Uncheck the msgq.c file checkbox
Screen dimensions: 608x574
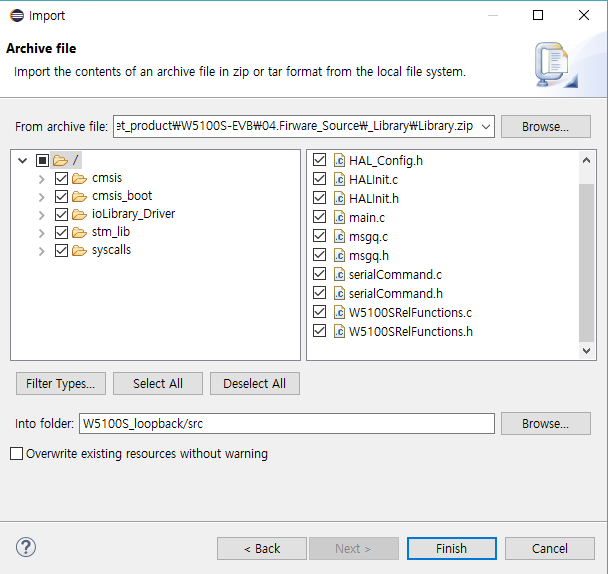coord(320,236)
